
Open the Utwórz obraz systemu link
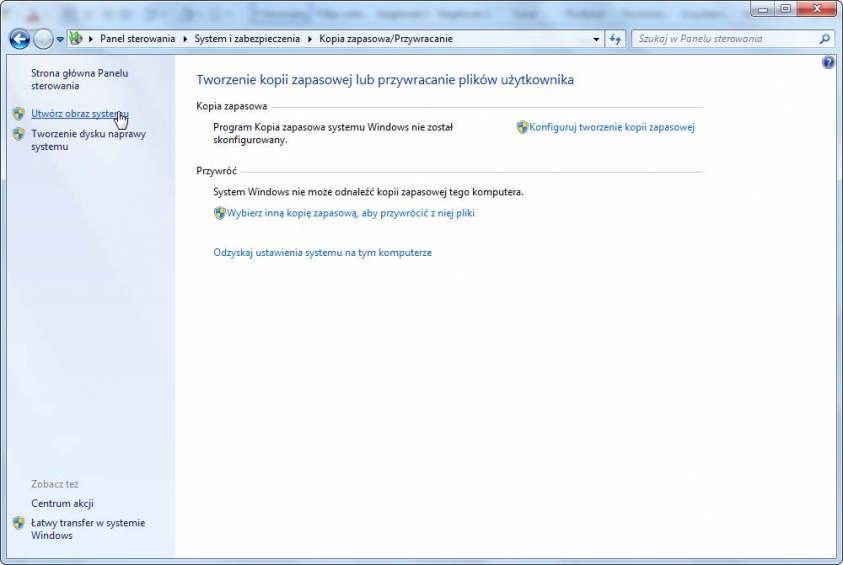click(x=76, y=114)
